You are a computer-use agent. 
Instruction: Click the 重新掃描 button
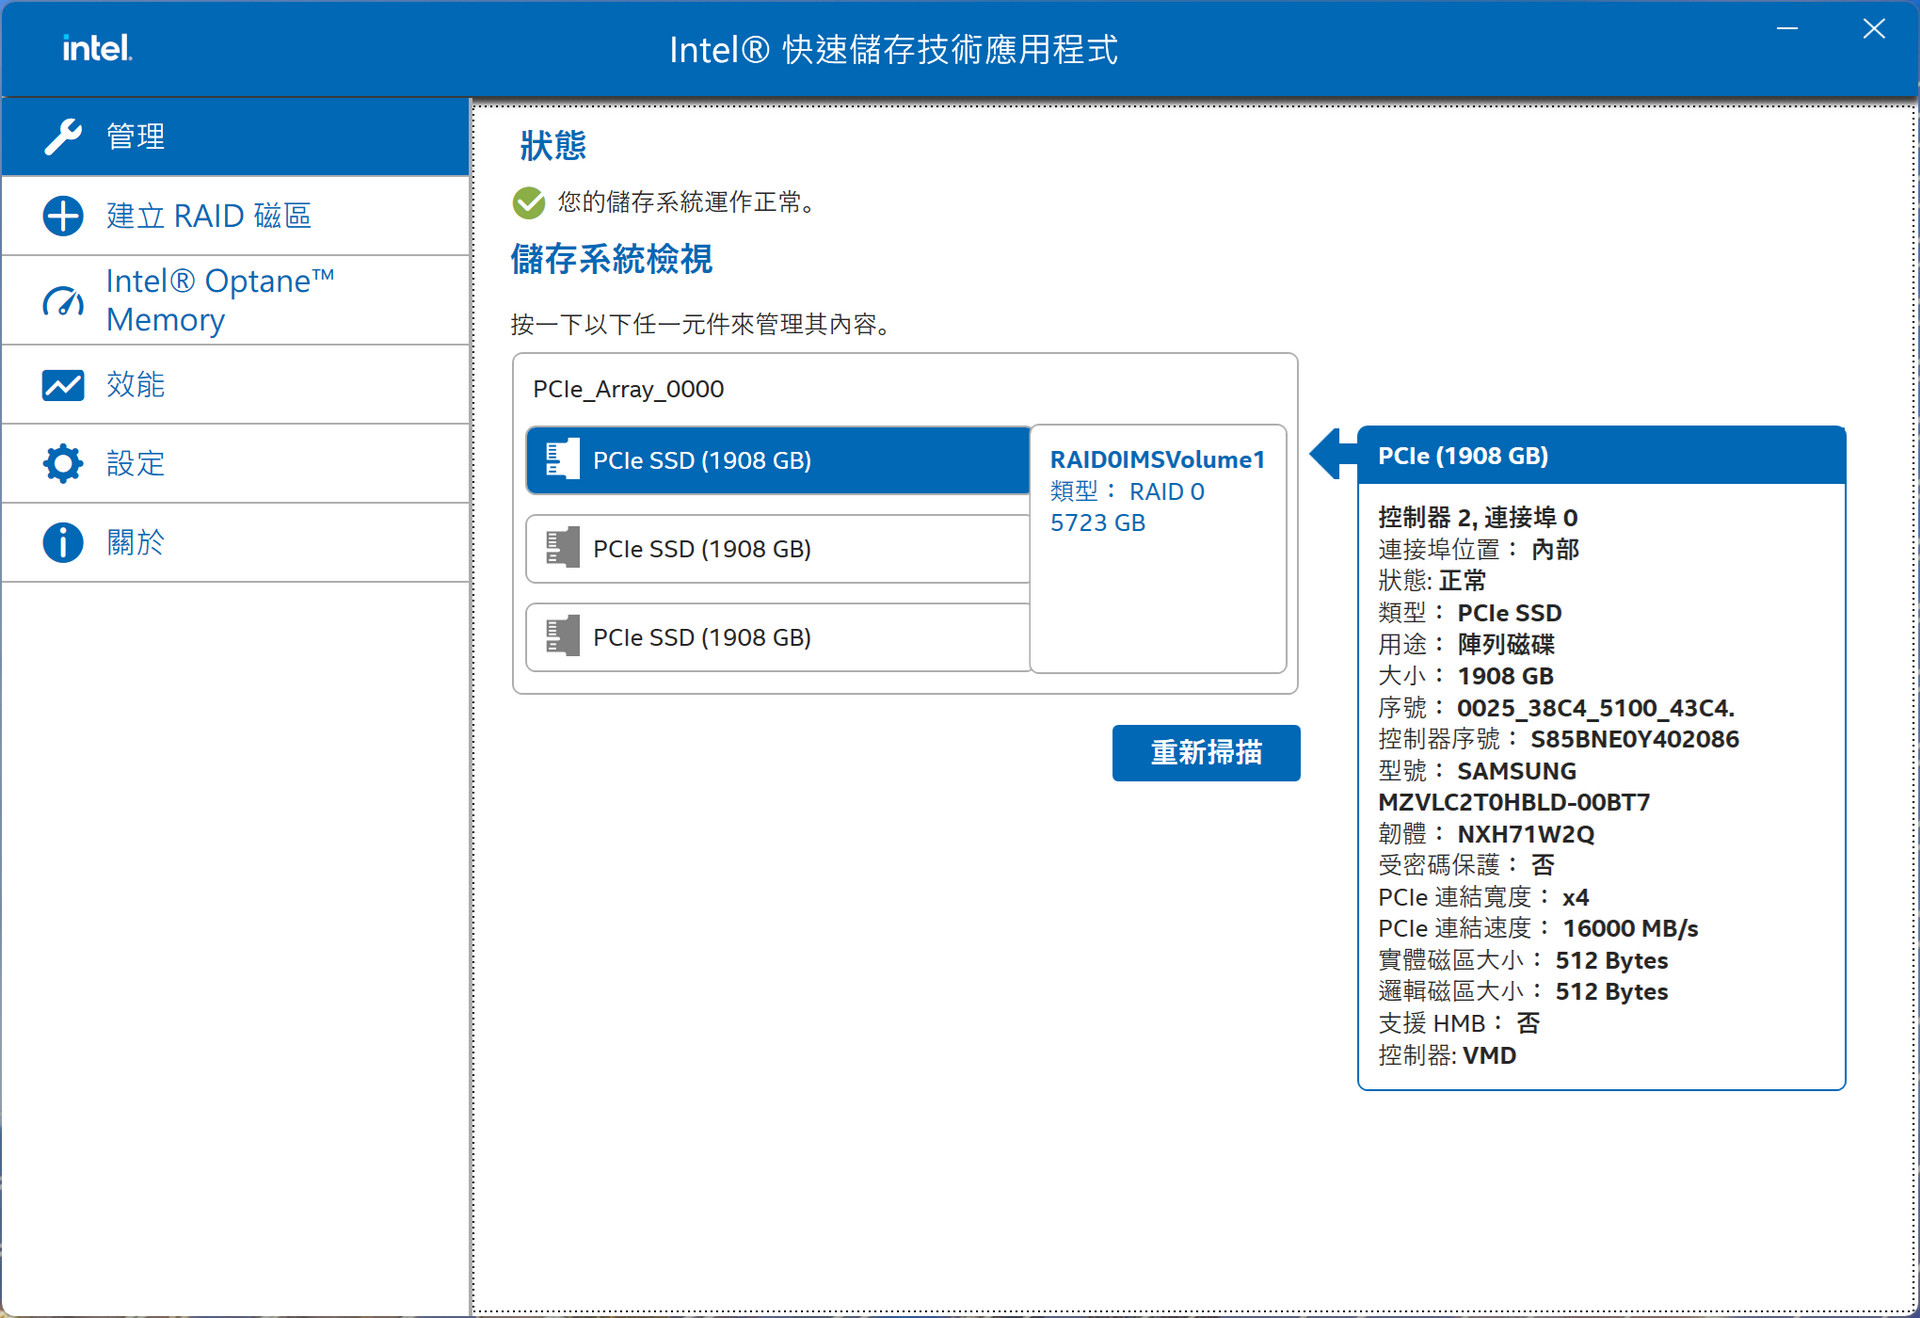1206,753
